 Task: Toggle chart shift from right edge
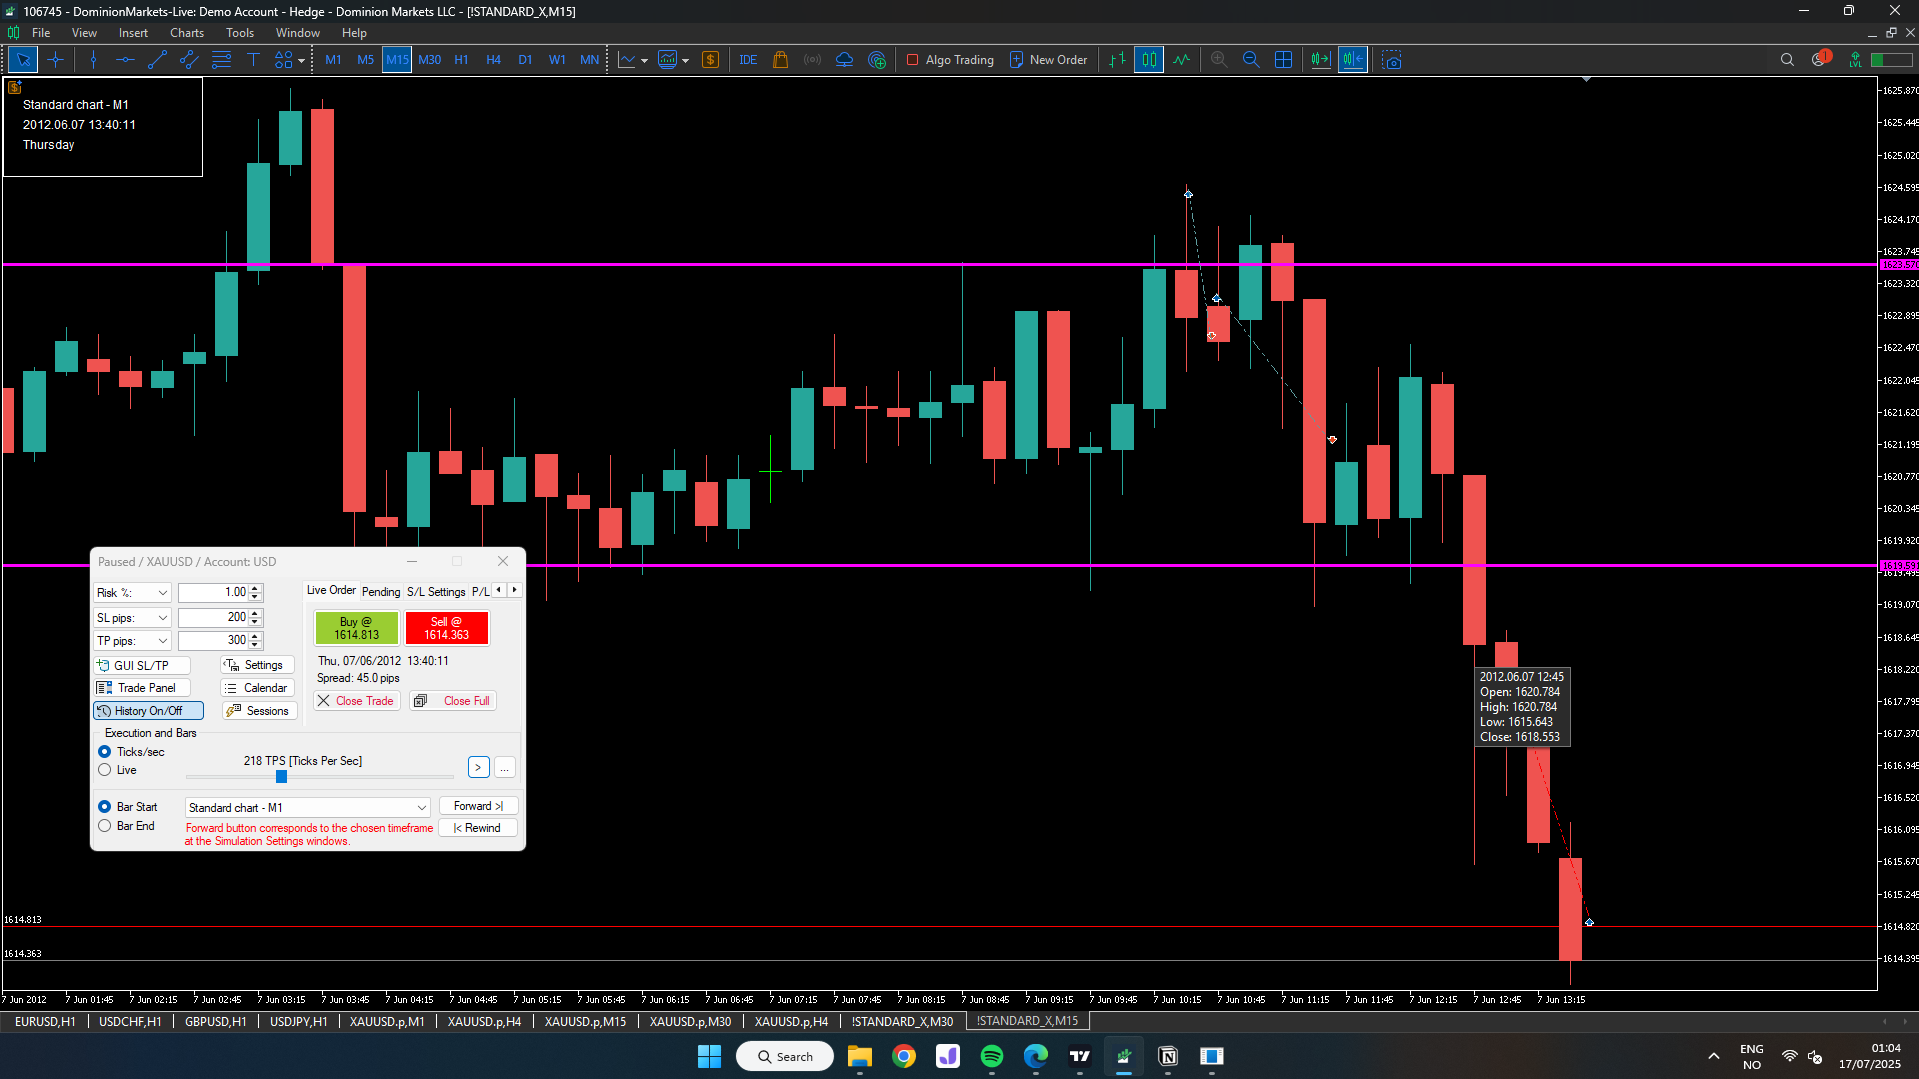click(x=1353, y=60)
